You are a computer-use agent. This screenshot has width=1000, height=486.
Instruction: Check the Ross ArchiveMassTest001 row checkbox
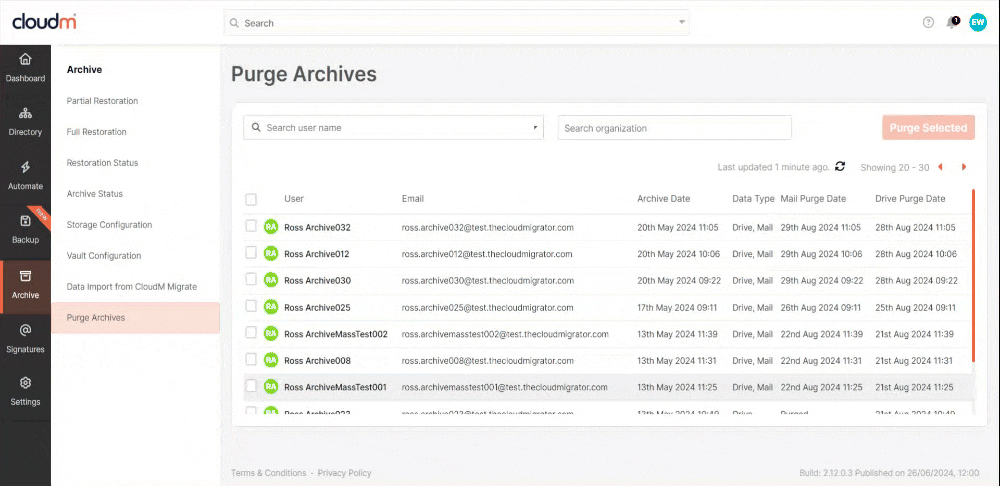click(251, 386)
